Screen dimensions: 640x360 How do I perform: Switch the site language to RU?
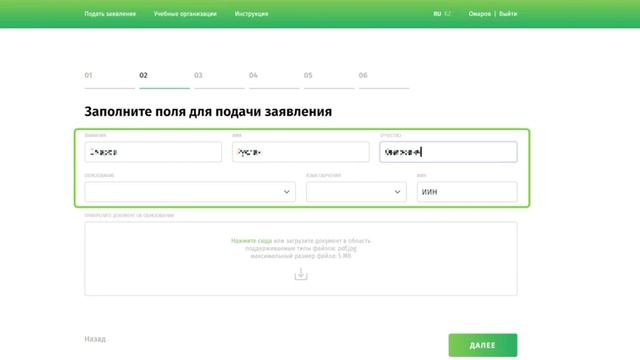pos(437,14)
